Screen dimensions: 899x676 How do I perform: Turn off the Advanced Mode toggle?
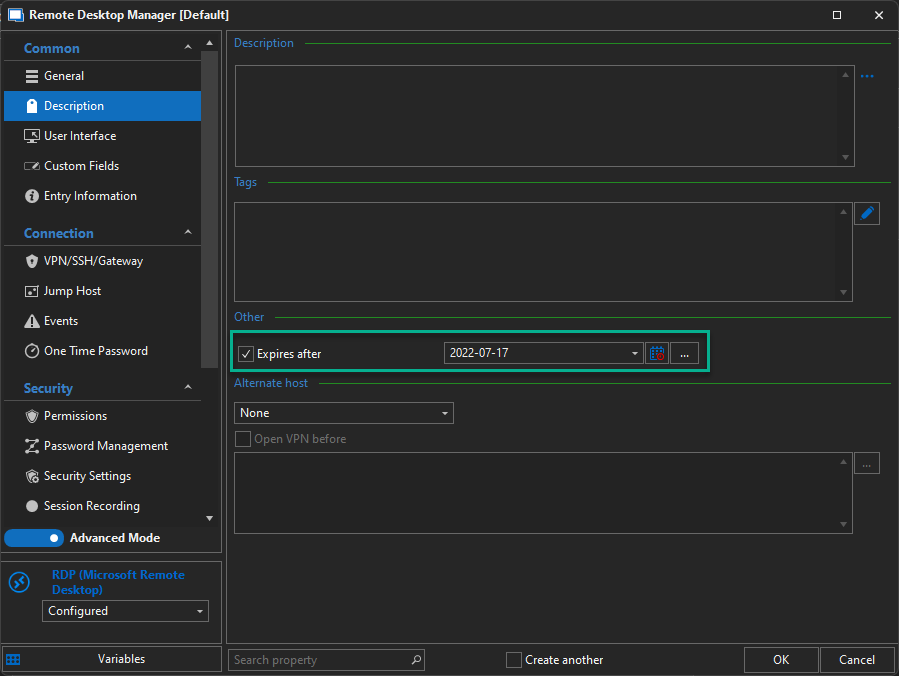coord(34,538)
